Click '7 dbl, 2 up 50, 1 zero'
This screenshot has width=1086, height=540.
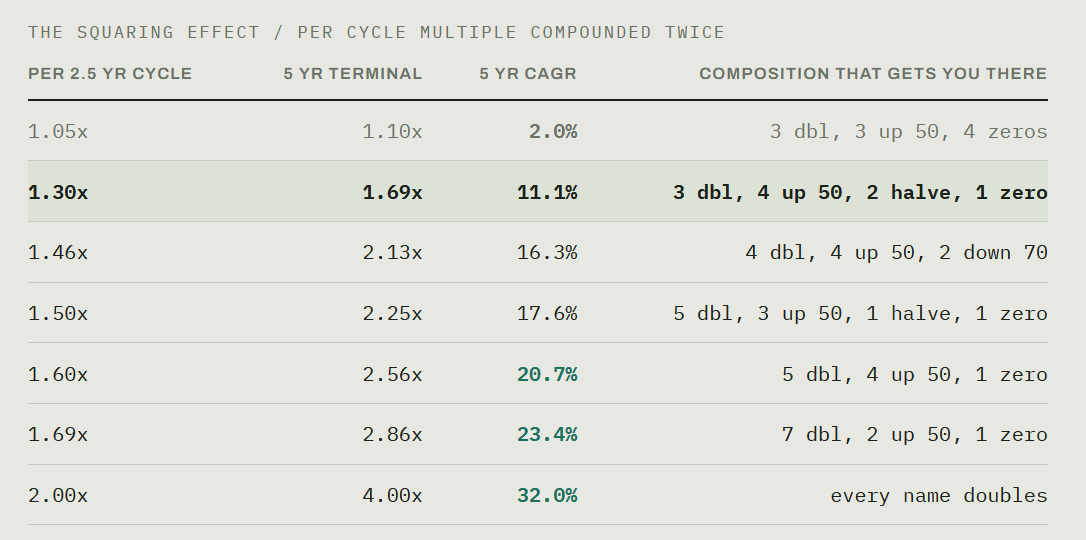pyautogui.click(x=914, y=435)
